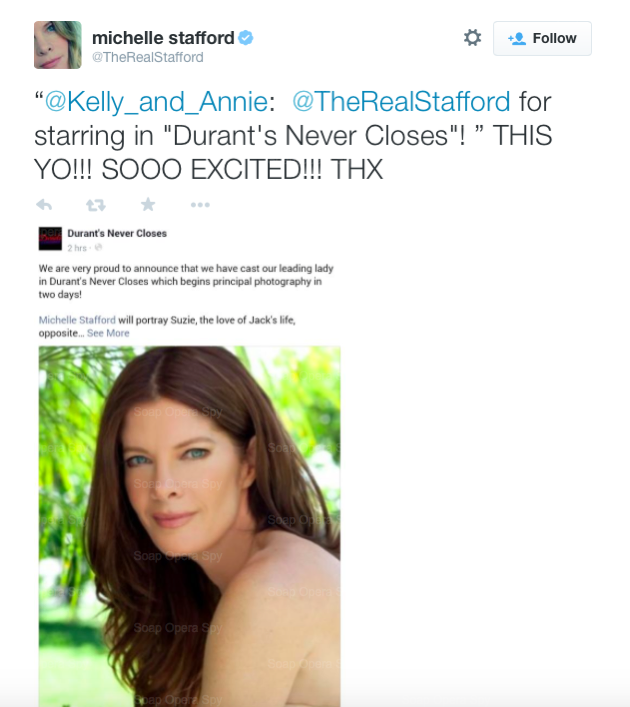Viewport: 630px width, 707px height.
Task: Click the globe privacy icon next to timestamp
Action: point(99,247)
